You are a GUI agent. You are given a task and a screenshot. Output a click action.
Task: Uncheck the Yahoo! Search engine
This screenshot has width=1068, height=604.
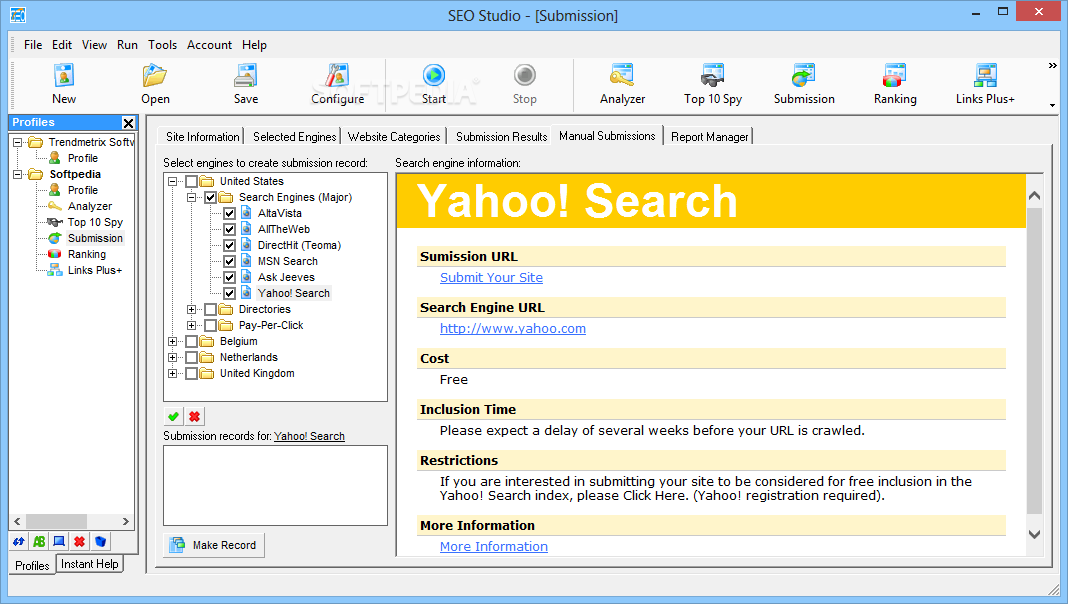click(x=230, y=293)
